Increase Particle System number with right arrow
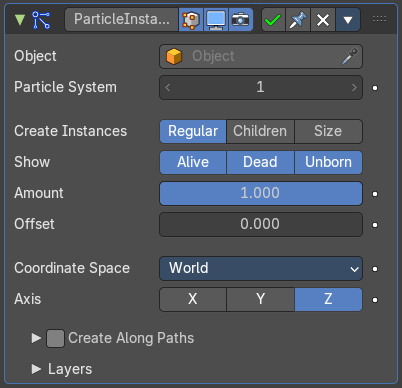402x388 pixels. click(x=354, y=87)
